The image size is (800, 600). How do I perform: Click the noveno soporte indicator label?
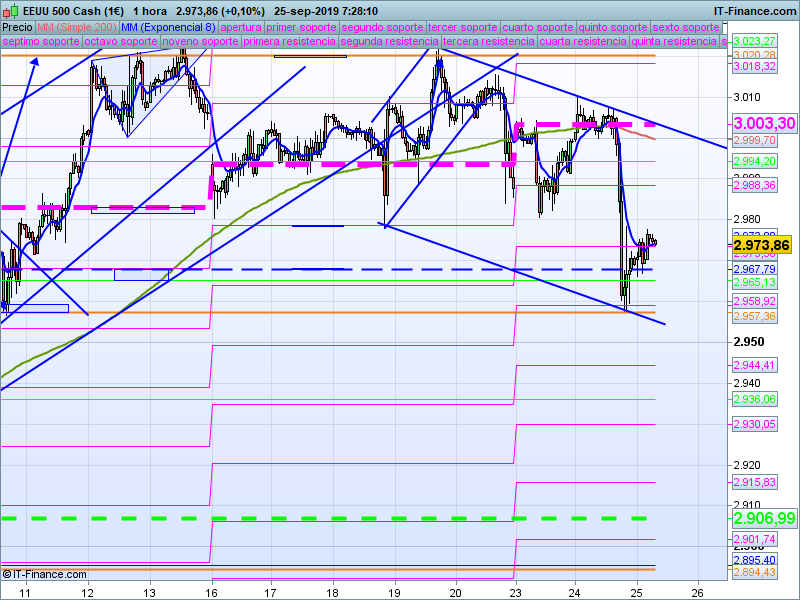pyautogui.click(x=200, y=42)
